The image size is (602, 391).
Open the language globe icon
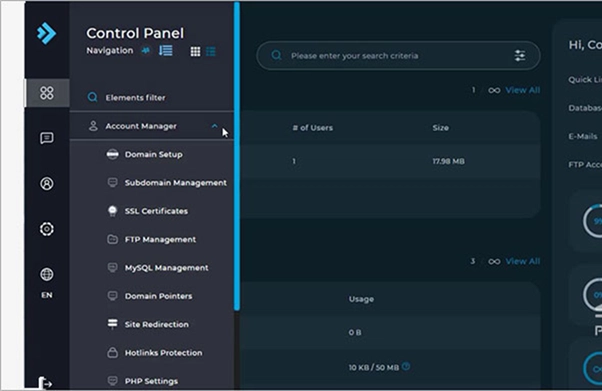point(47,274)
